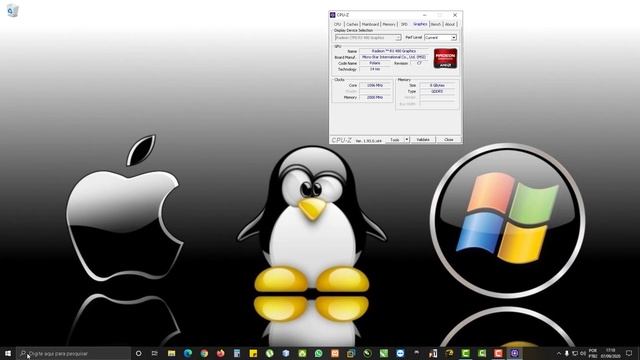Open Google Chrome from taskbar

click(204, 353)
